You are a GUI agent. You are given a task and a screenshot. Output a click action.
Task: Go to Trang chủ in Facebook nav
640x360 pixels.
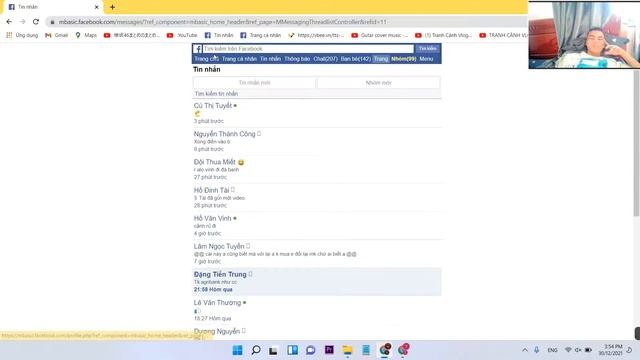tap(206, 59)
